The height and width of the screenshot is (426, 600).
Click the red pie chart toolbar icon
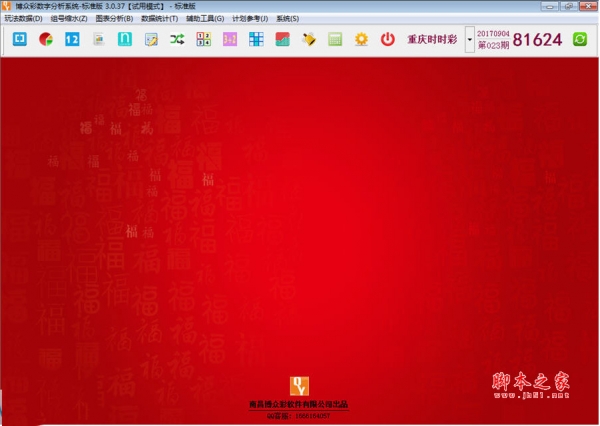click(46, 39)
